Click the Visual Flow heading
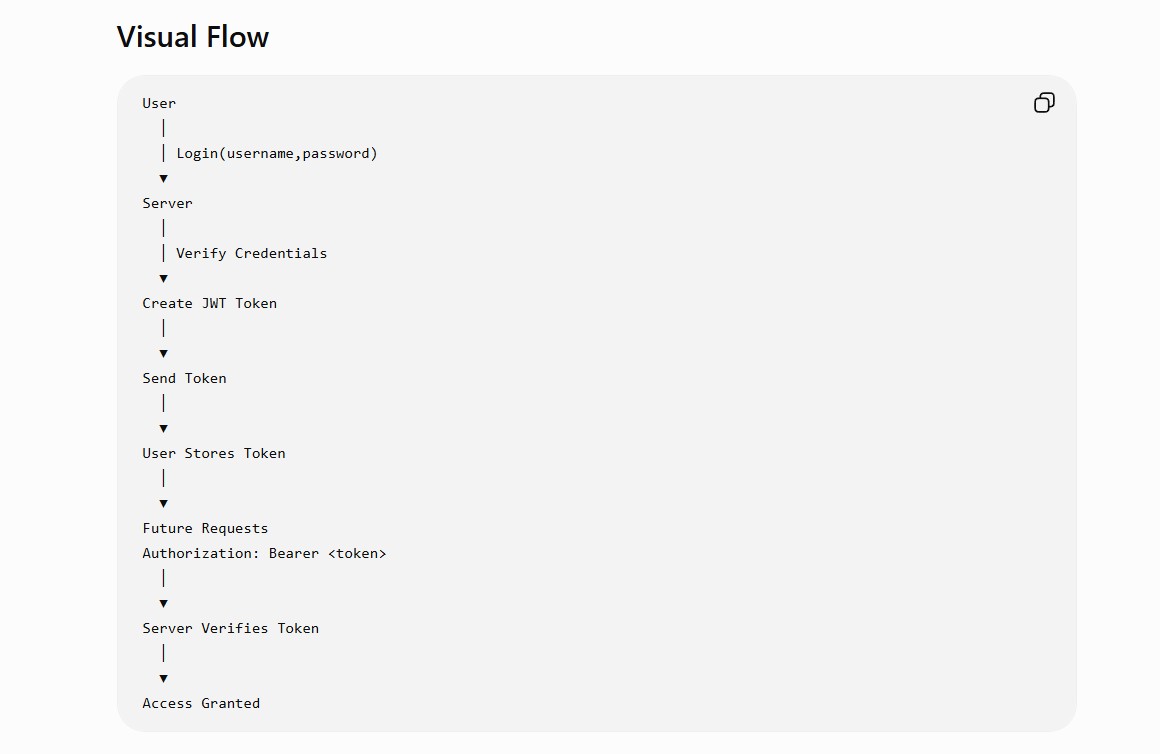 click(x=192, y=37)
